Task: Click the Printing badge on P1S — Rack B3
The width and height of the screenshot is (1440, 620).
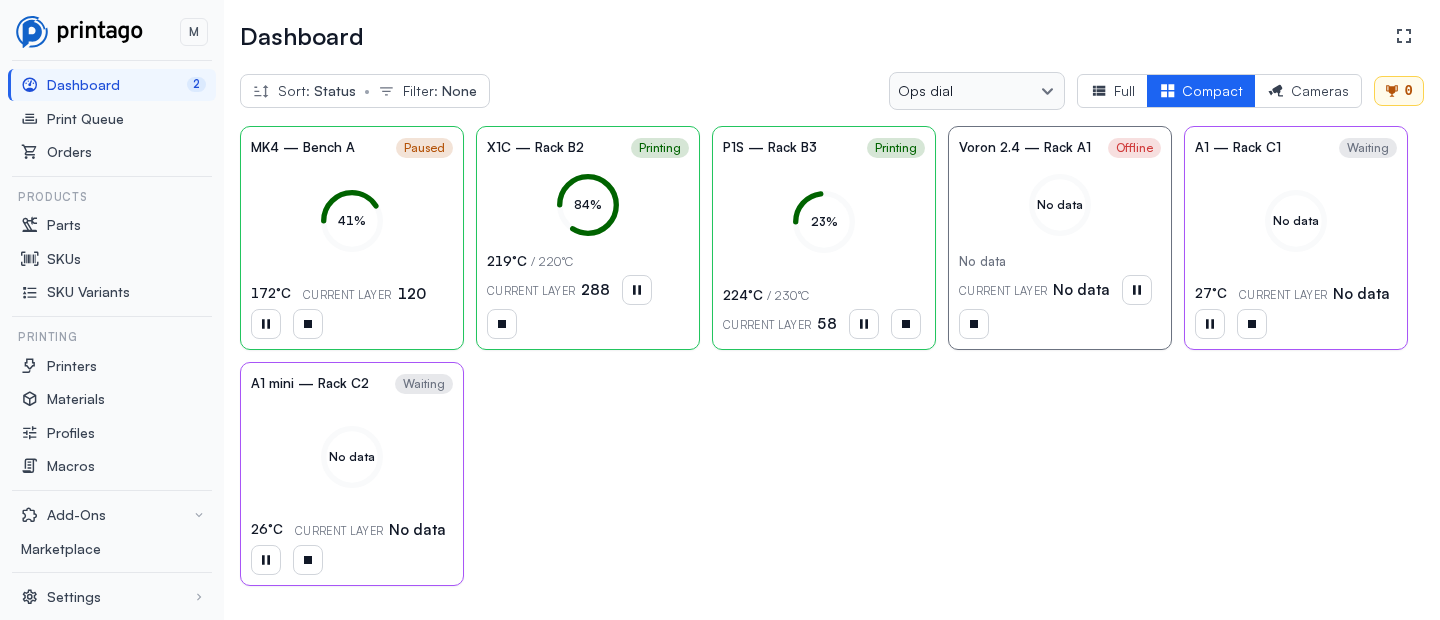Action: coord(896,148)
